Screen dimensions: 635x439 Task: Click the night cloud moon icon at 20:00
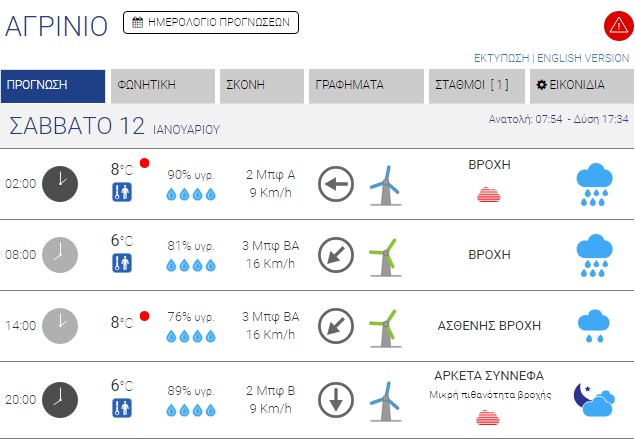593,400
